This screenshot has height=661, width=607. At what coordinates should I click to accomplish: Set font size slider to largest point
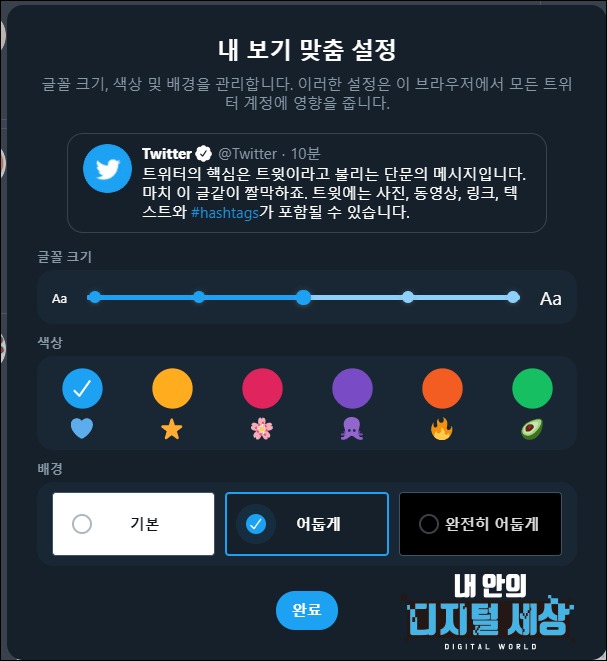513,297
